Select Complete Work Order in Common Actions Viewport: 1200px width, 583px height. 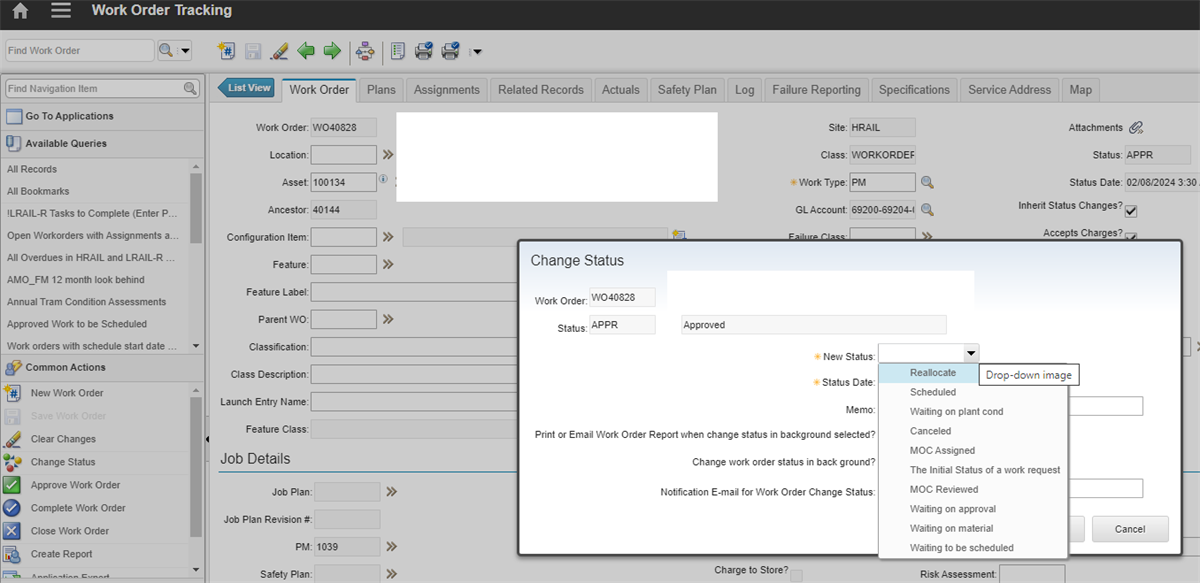pos(80,507)
